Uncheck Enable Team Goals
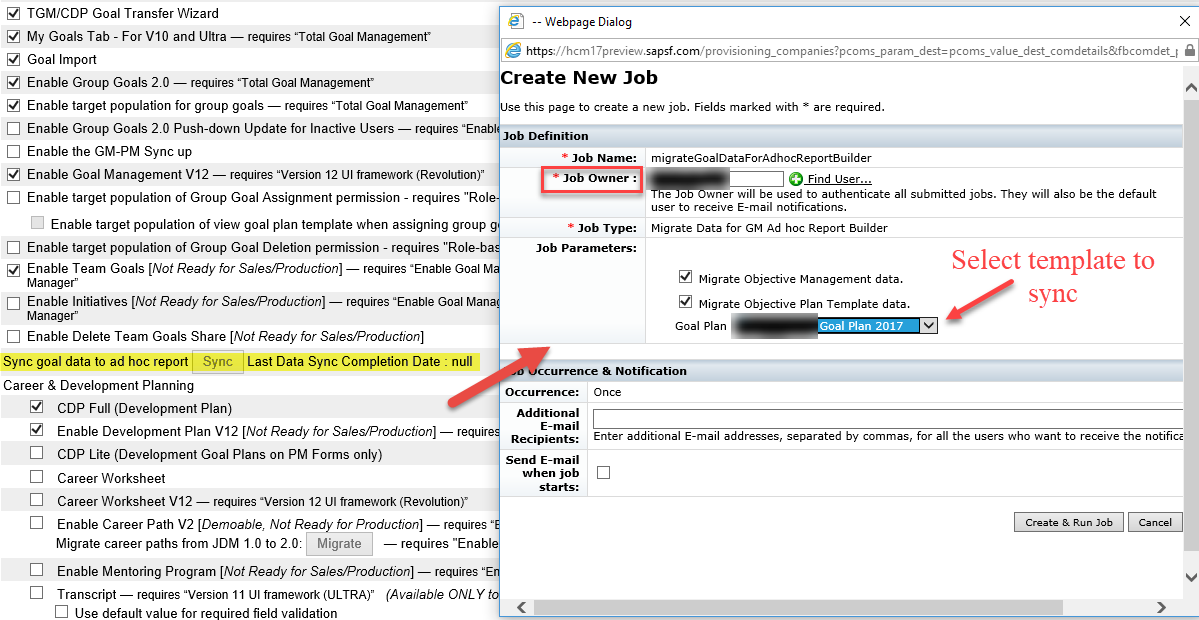The height and width of the screenshot is (620, 1199). coord(13,269)
